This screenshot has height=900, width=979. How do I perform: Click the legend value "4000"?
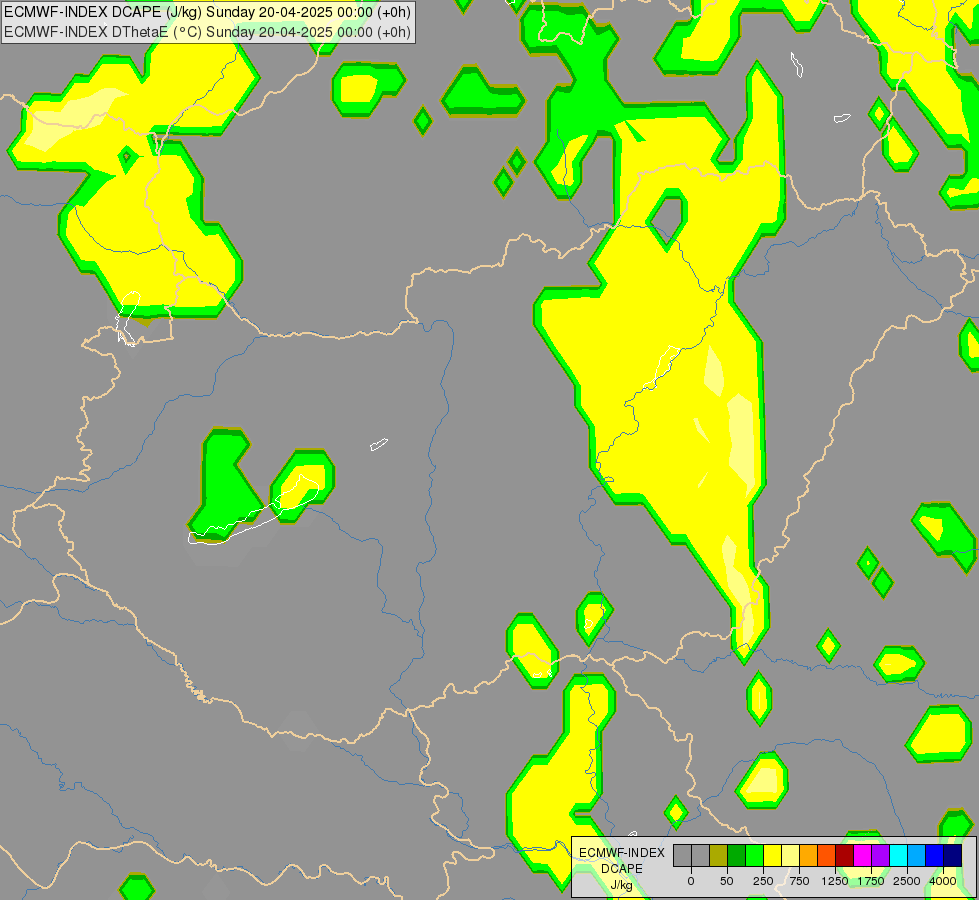pyautogui.click(x=943, y=881)
